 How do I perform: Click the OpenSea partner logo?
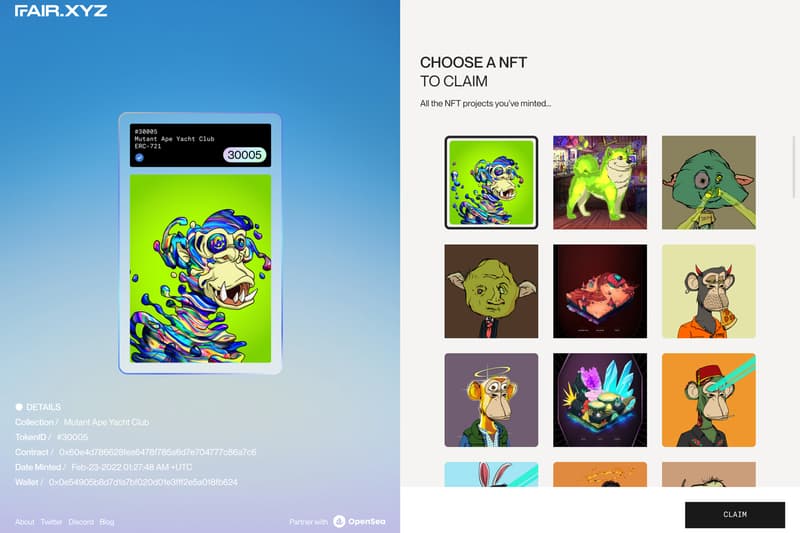(359, 521)
